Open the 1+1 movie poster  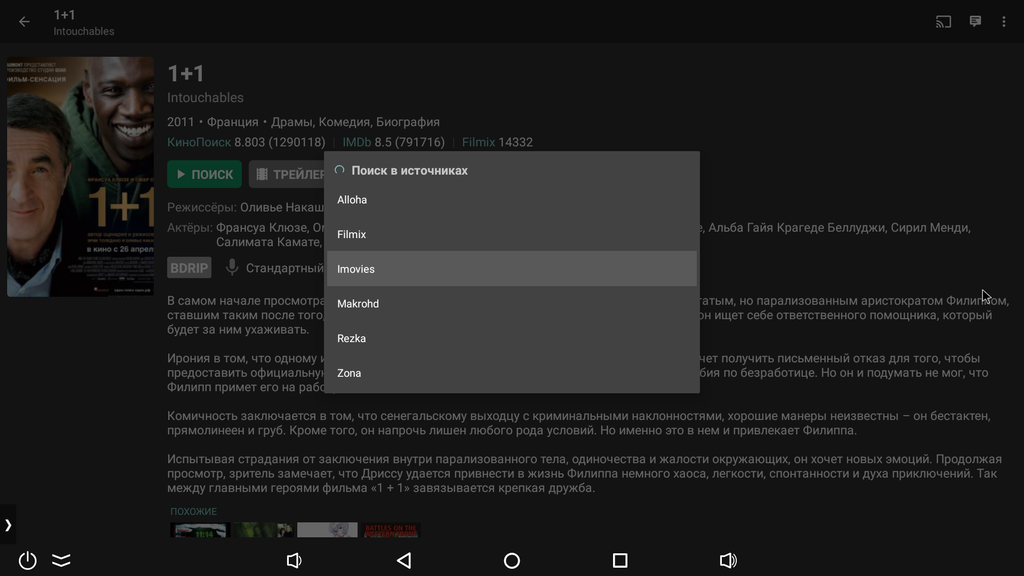(x=80, y=176)
